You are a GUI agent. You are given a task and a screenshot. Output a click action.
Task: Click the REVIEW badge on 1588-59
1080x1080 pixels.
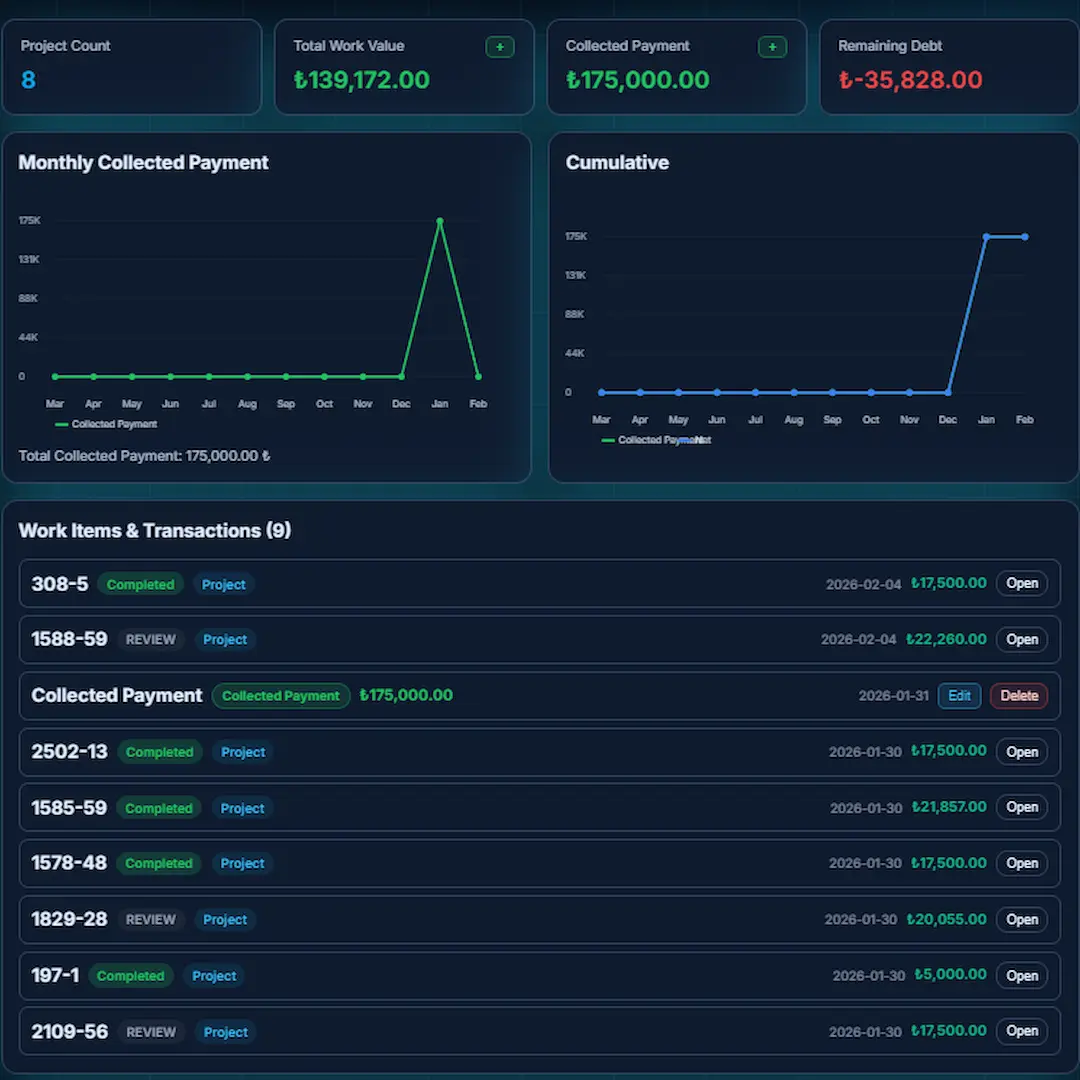tap(150, 640)
